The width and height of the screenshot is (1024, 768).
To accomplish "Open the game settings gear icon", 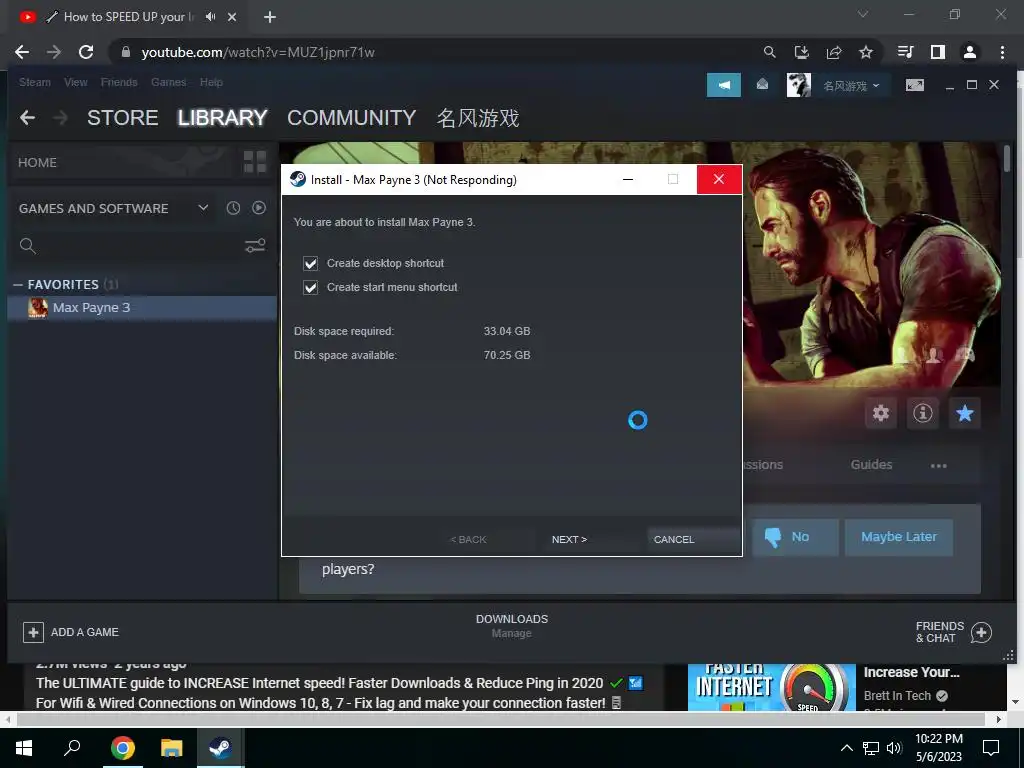I will pos(881,413).
